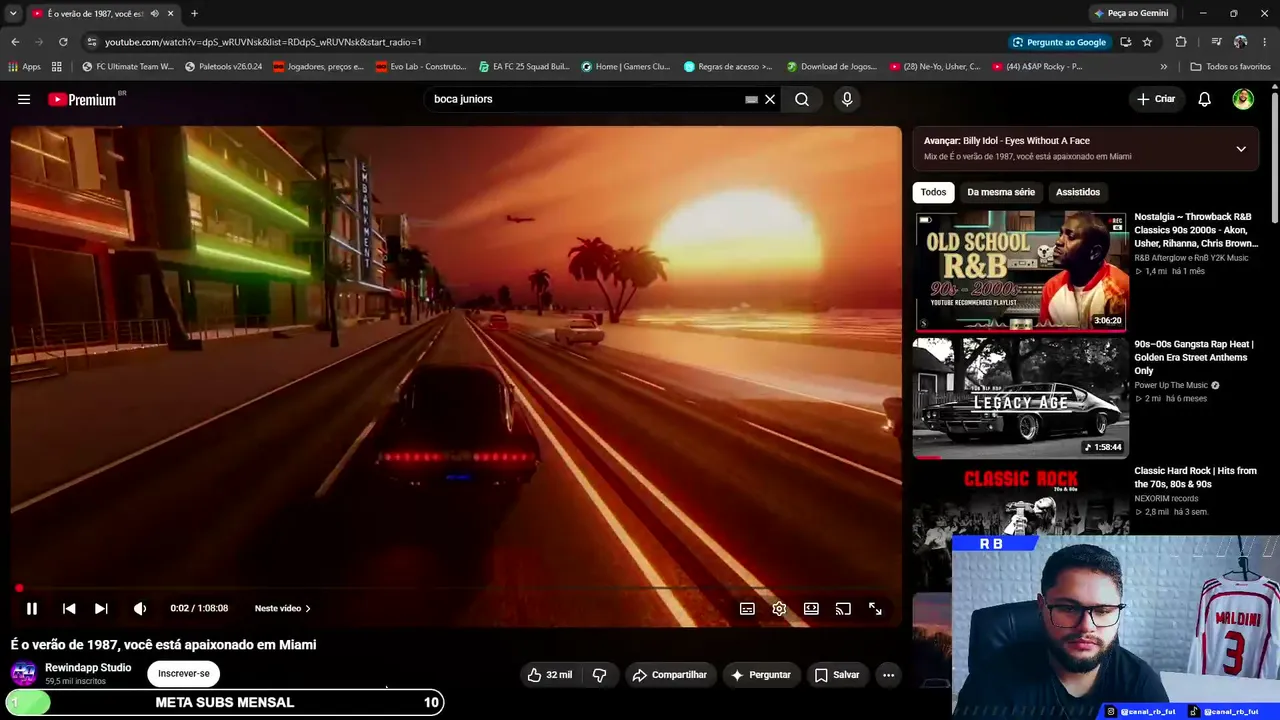Skip to previous video
This screenshot has width=1280, height=720.
coord(69,608)
